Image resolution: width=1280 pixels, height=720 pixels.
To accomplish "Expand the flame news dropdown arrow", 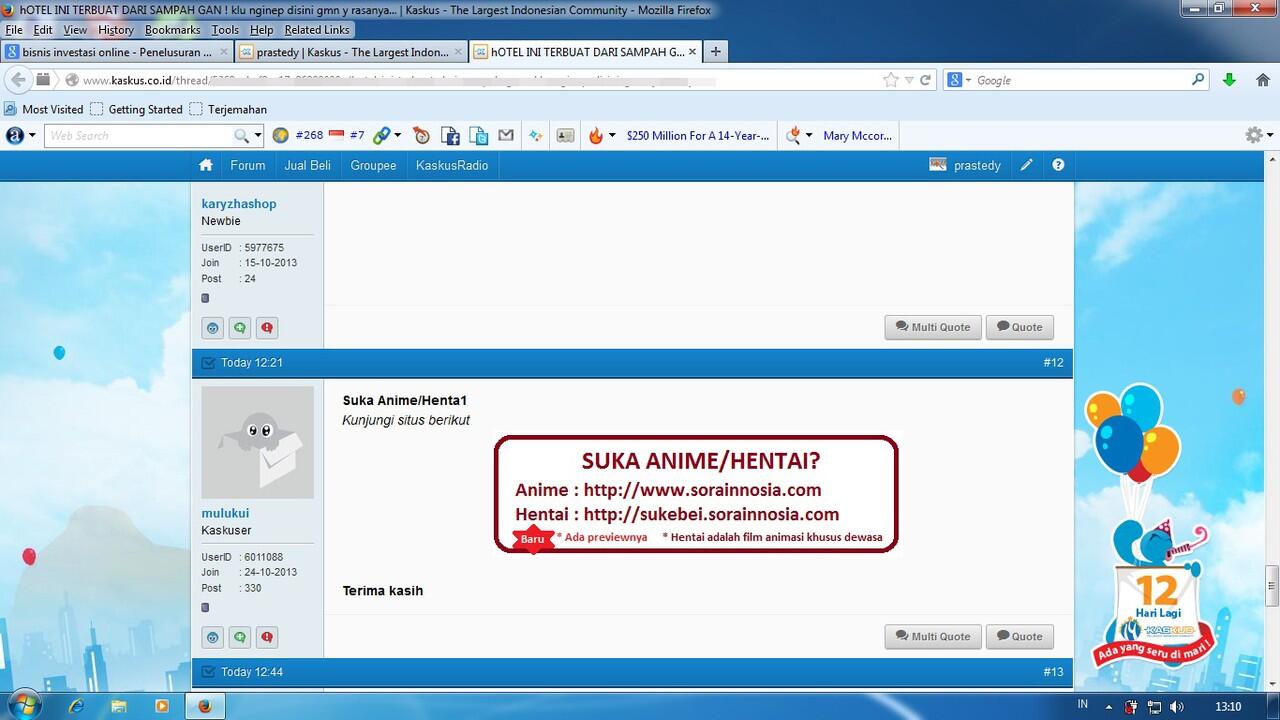I will point(612,135).
